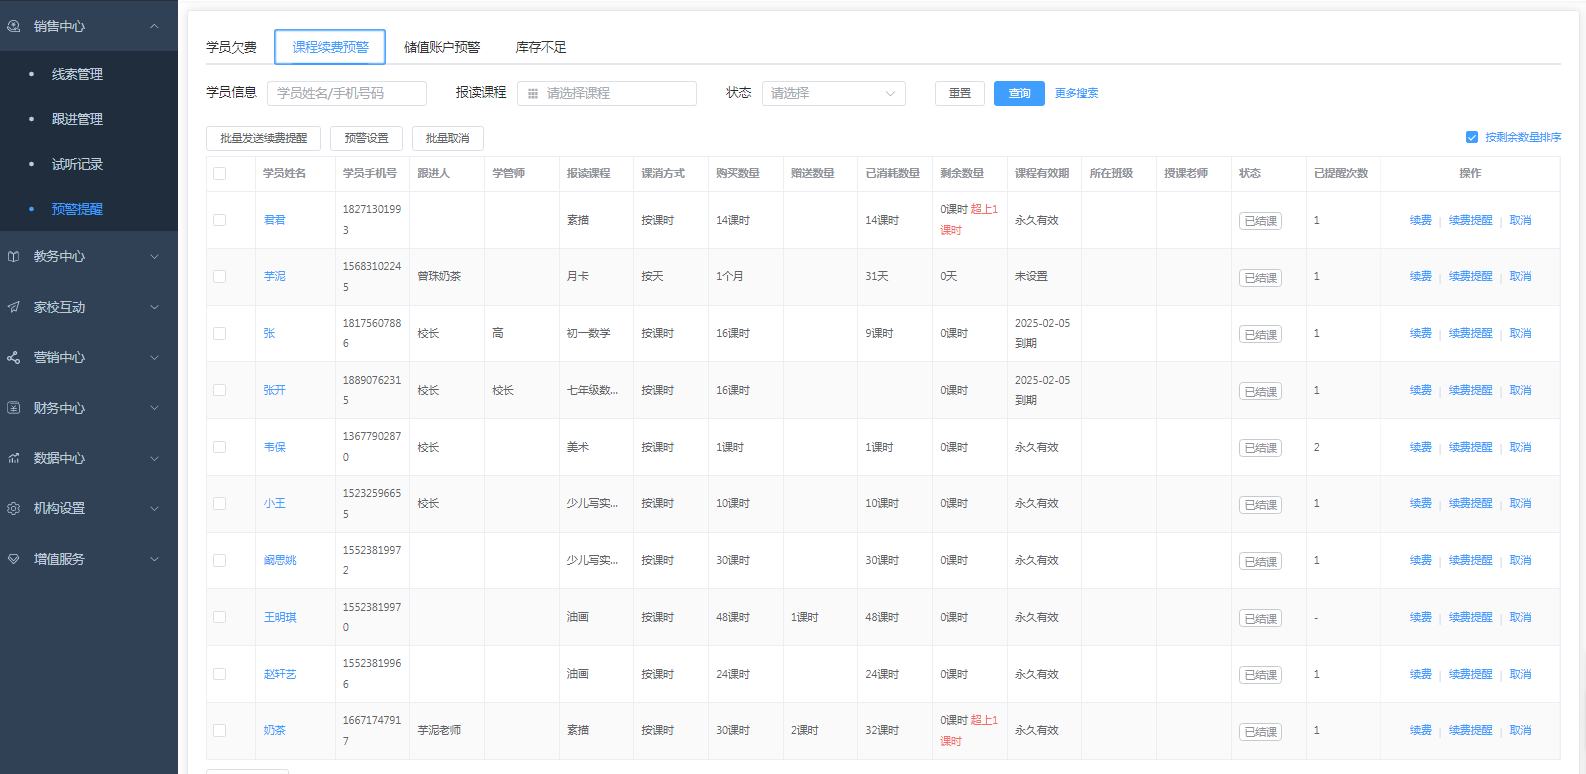This screenshot has height=774, width=1586.
Task: Click 月卡 course cell
Action: (578, 276)
